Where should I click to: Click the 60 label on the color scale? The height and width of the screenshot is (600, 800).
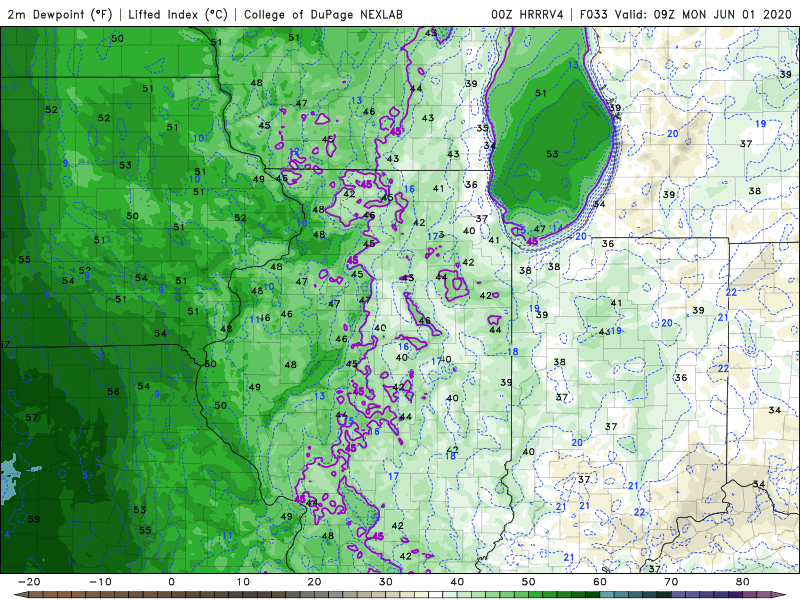[600, 582]
